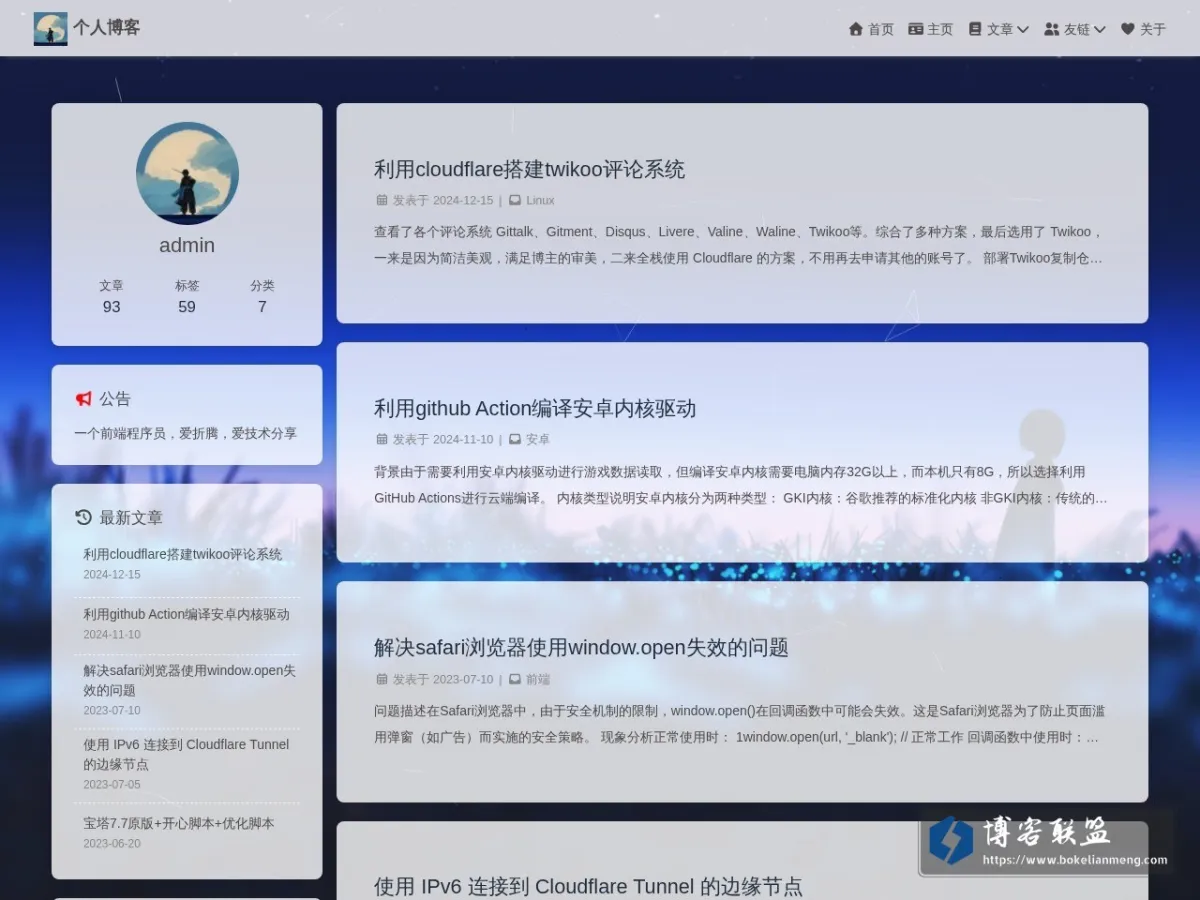Screen dimensions: 1200x900
Task: Click the twikoo post excerpt starting 查看了各个评论系统
Action: pyautogui.click(x=741, y=244)
